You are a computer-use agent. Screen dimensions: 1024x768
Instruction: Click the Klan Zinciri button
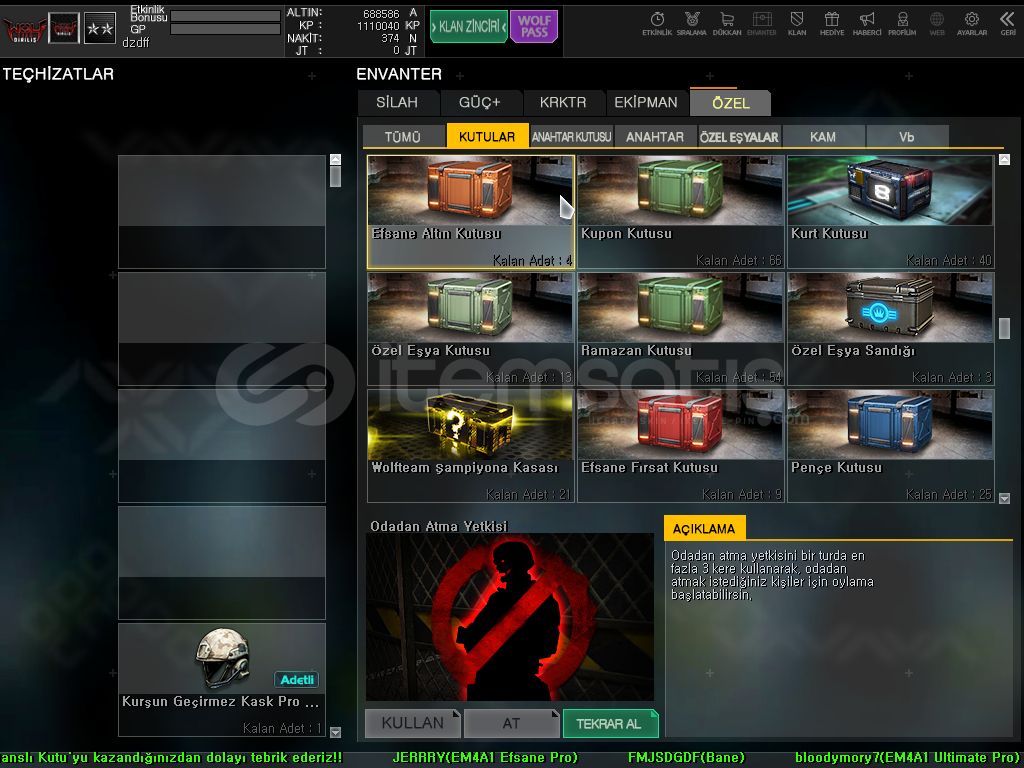point(468,27)
